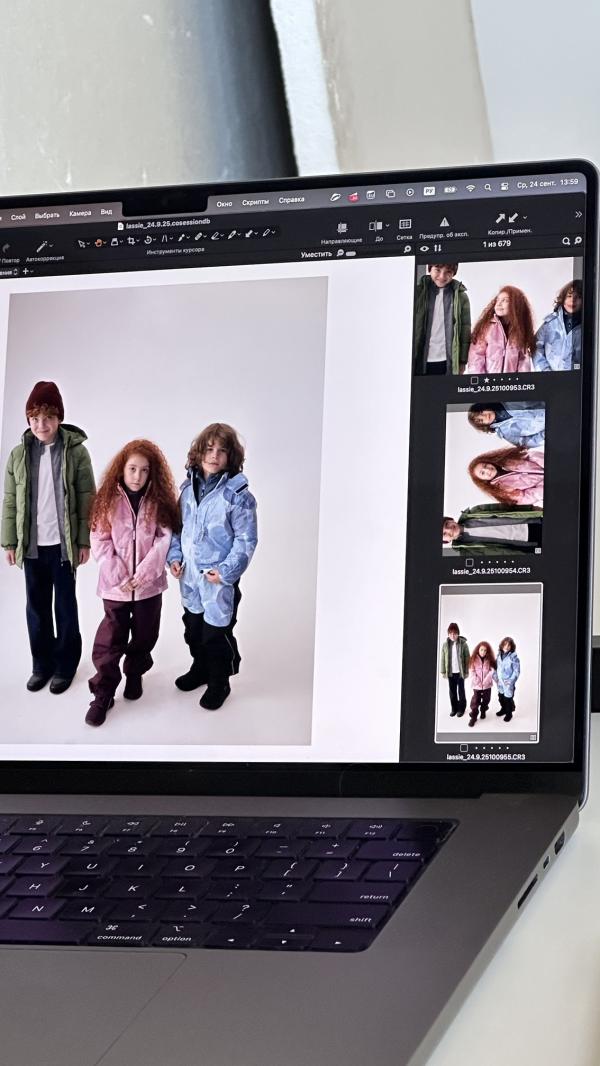Click the exposure warning triangle icon
600x1066 pixels.
pos(444,222)
